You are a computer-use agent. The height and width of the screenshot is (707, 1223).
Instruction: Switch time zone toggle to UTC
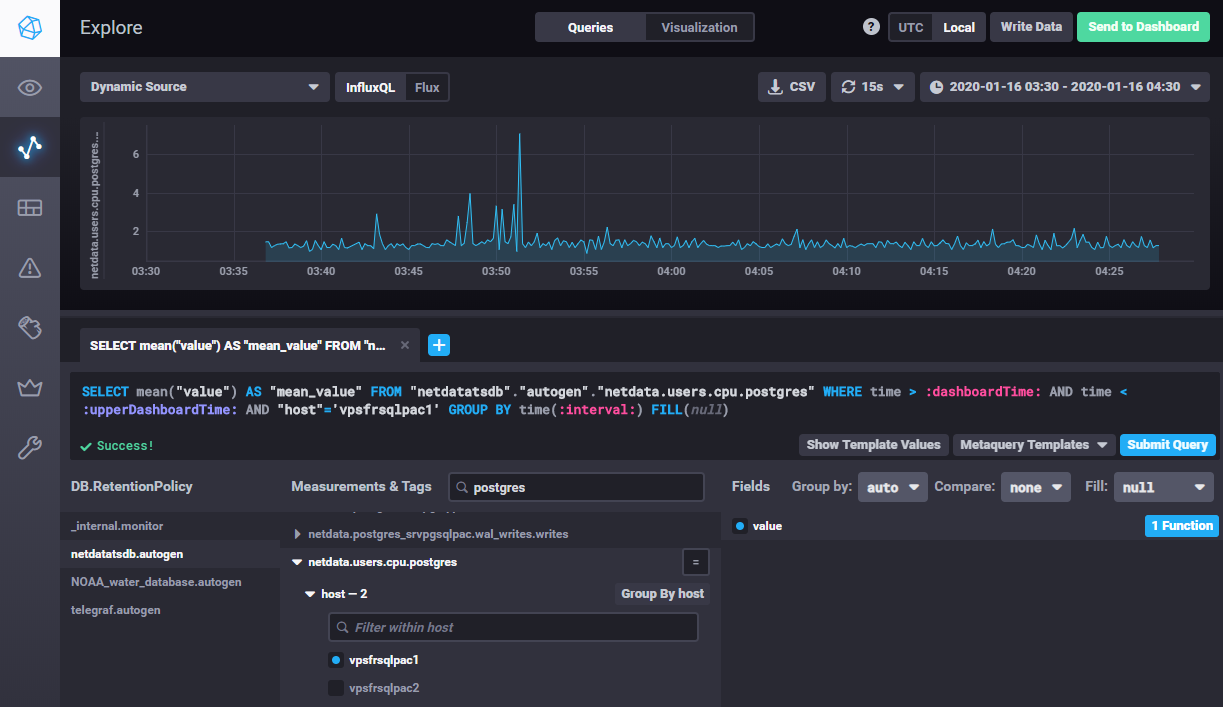click(x=910, y=27)
